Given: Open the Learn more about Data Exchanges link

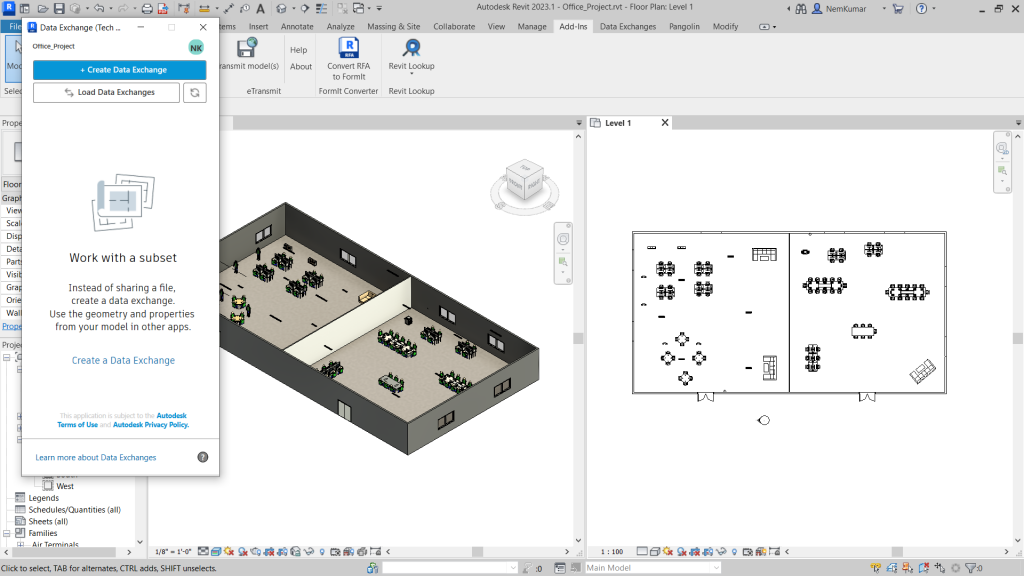Looking at the screenshot, I should click(96, 458).
